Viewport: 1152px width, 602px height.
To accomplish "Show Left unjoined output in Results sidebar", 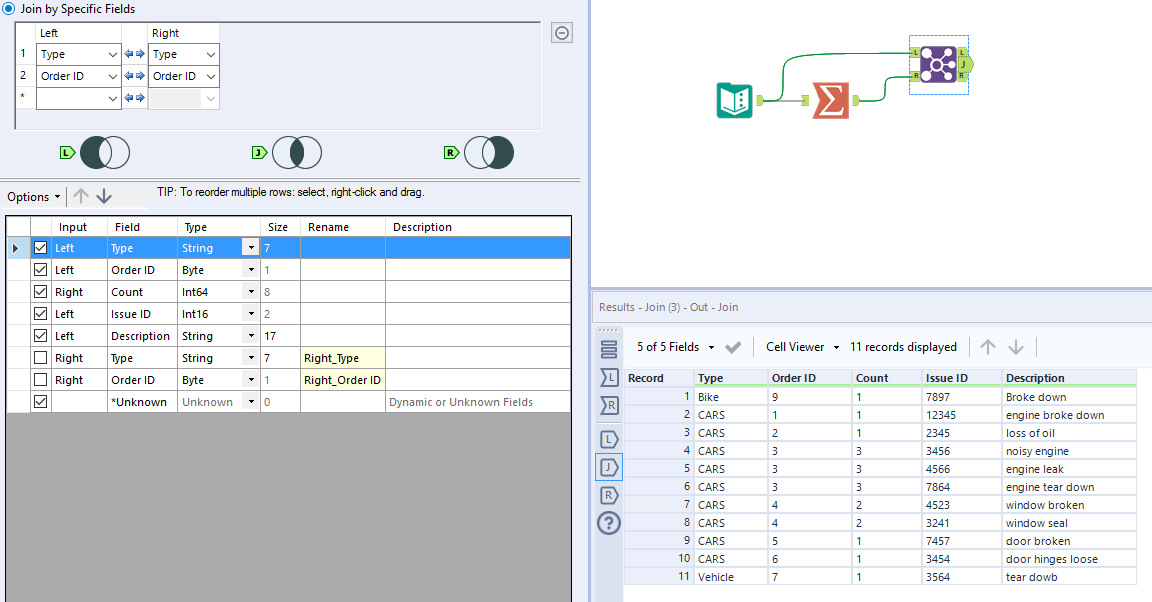I will click(609, 438).
